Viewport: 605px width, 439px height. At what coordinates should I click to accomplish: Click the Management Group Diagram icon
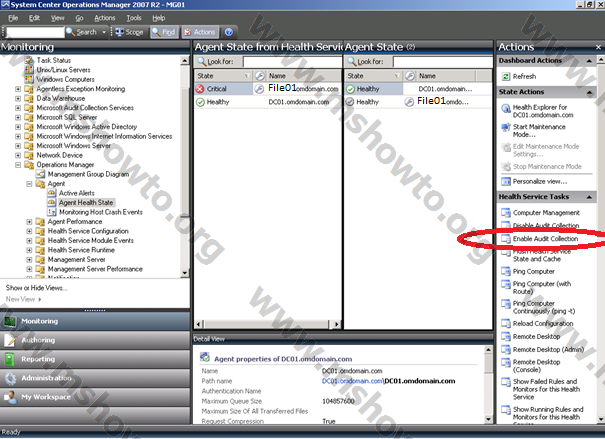(40, 174)
